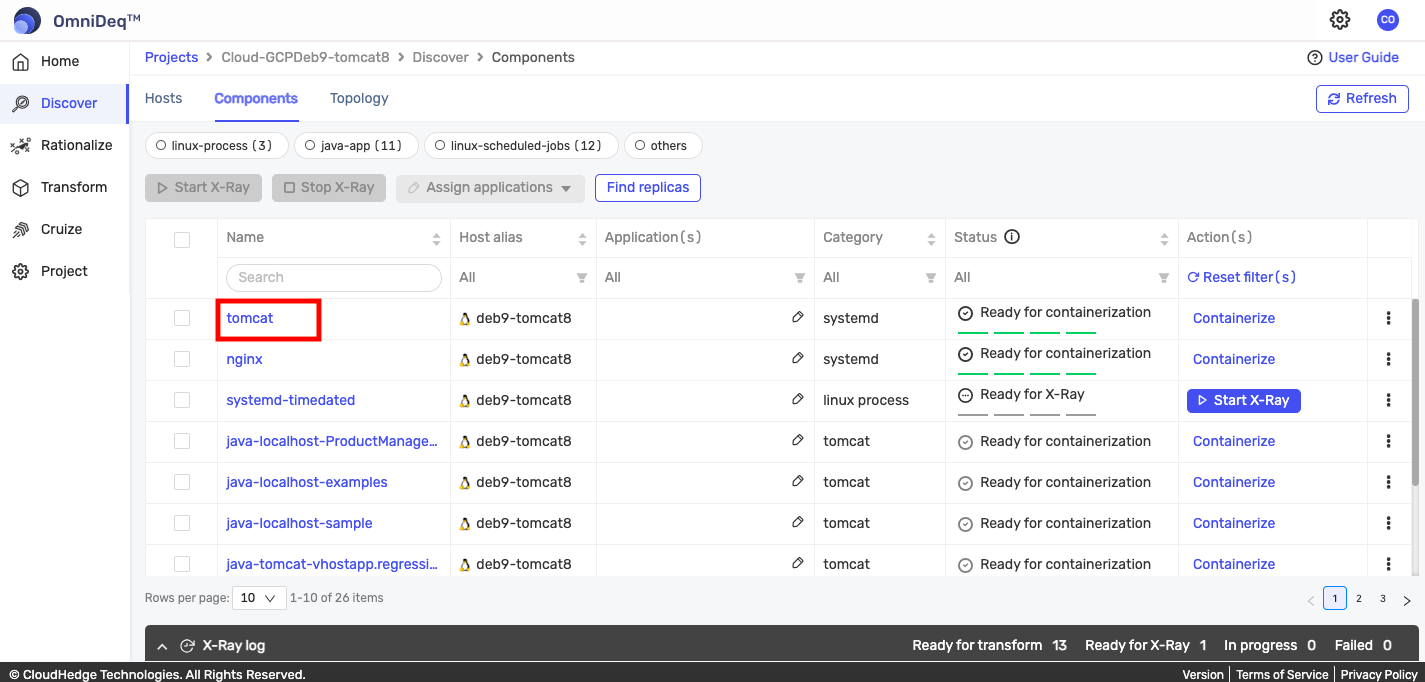
Task: Open the Application(s) filter dropdown
Action: (x=800, y=278)
